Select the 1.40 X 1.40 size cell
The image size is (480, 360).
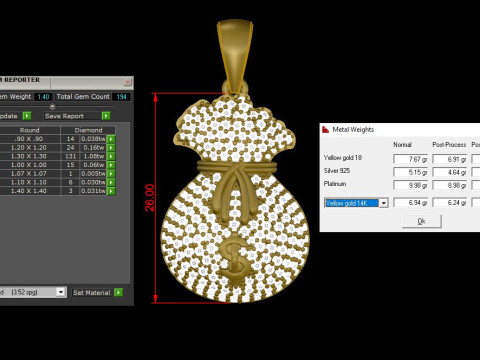29,191
